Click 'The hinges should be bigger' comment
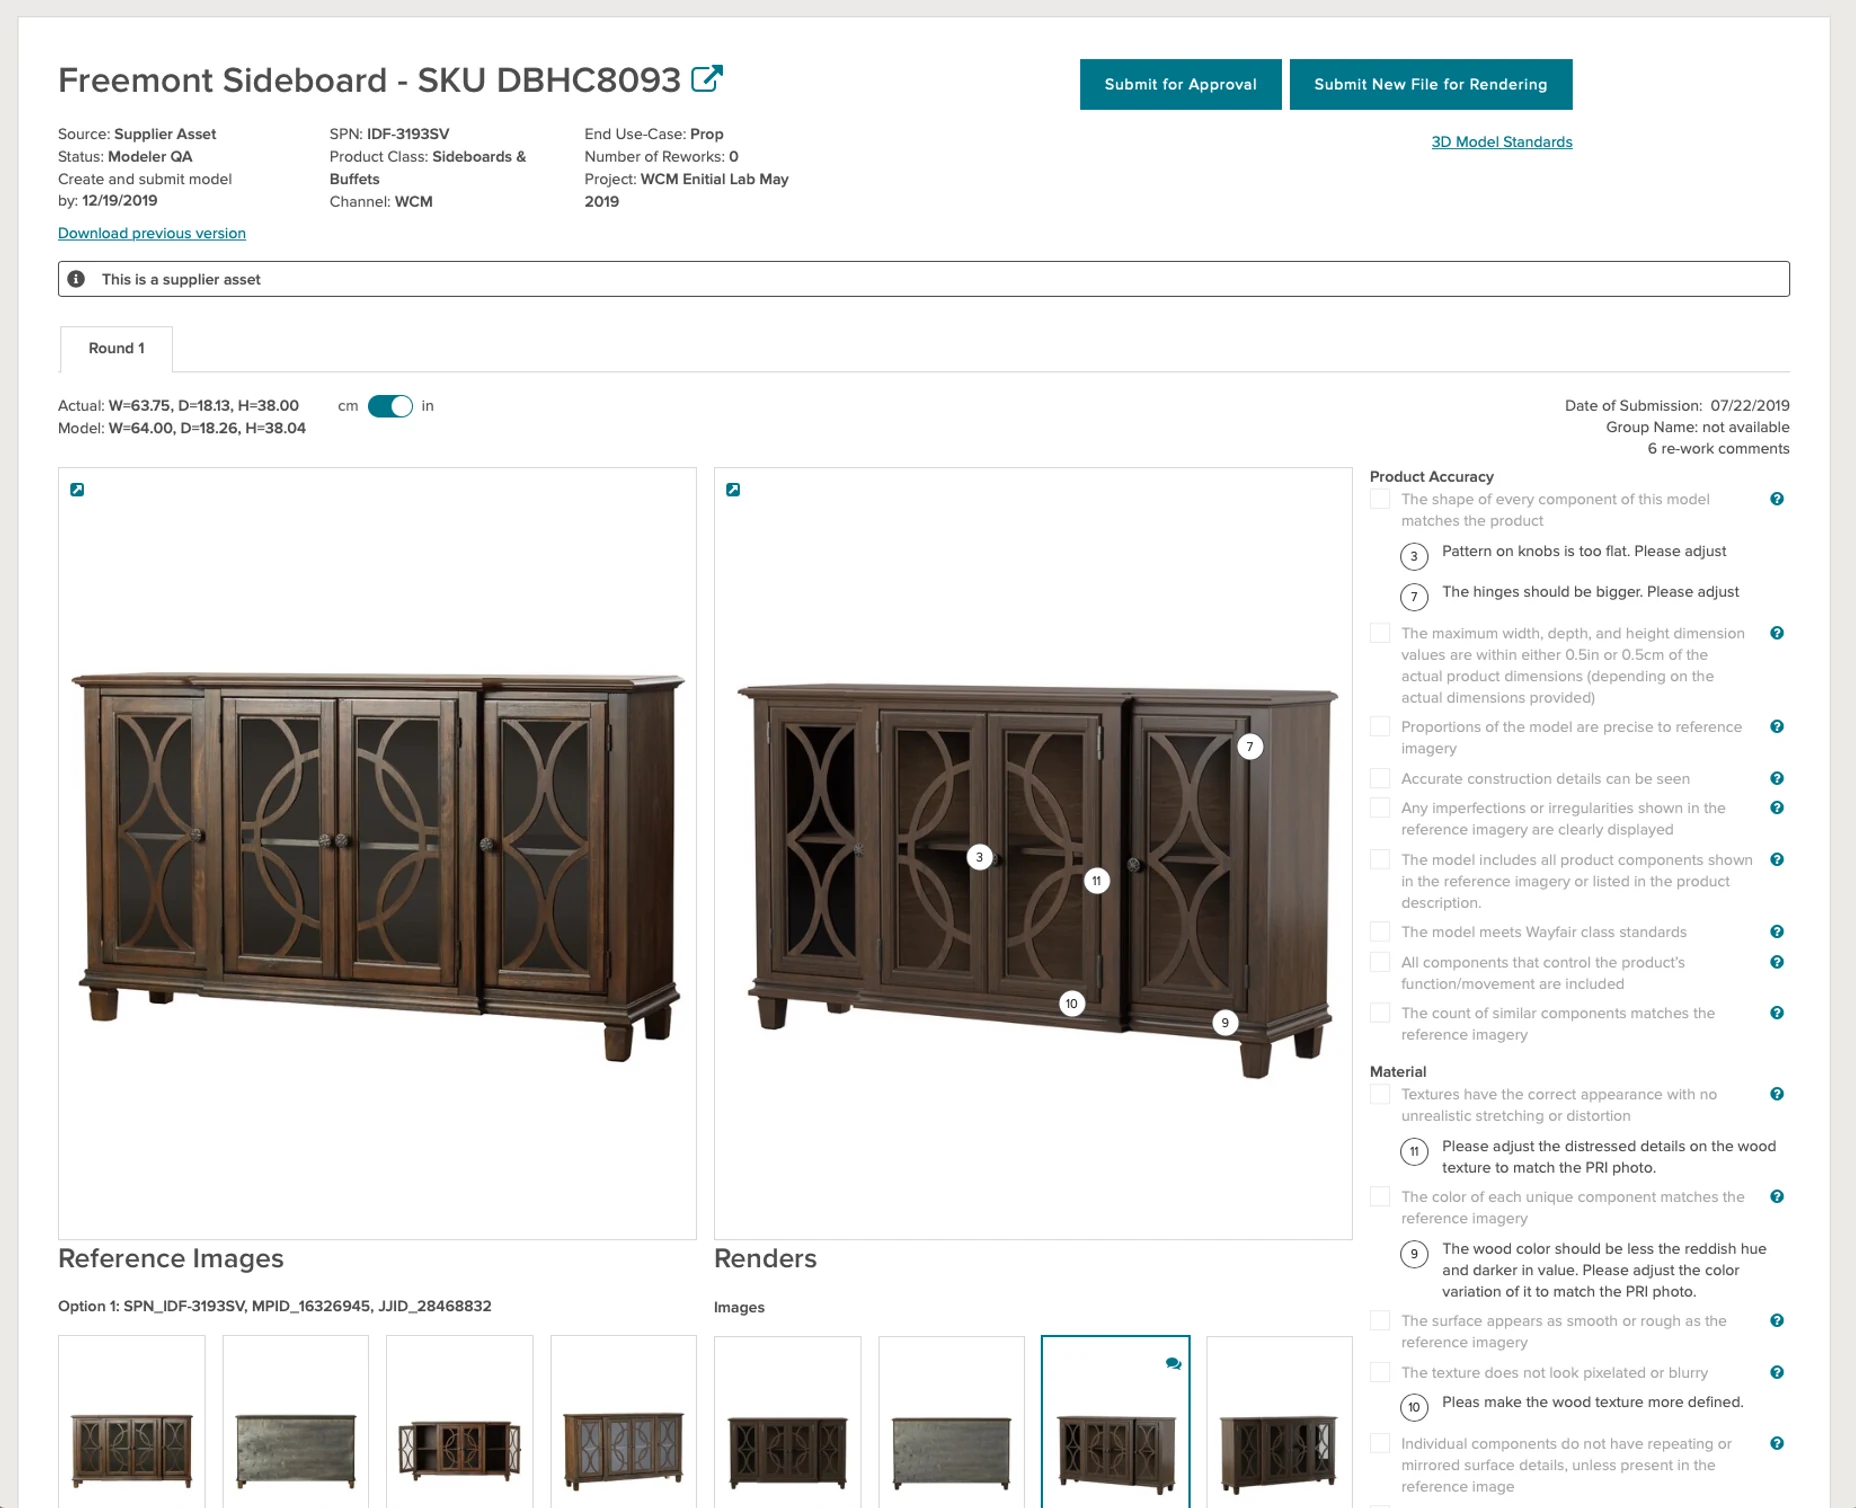Viewport: 1856px width, 1508px height. (x=1590, y=592)
